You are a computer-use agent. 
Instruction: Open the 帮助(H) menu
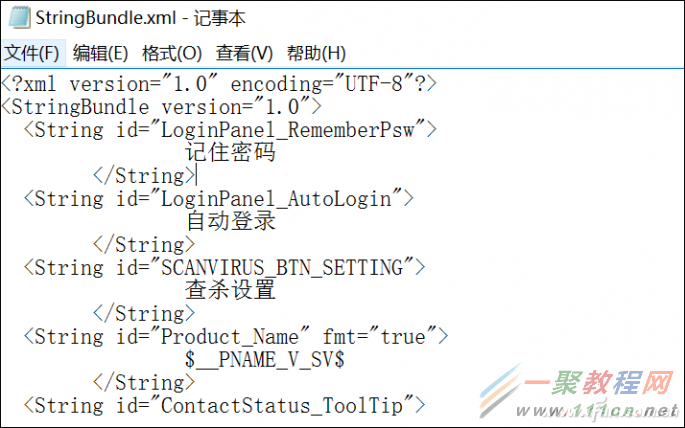tap(316, 53)
